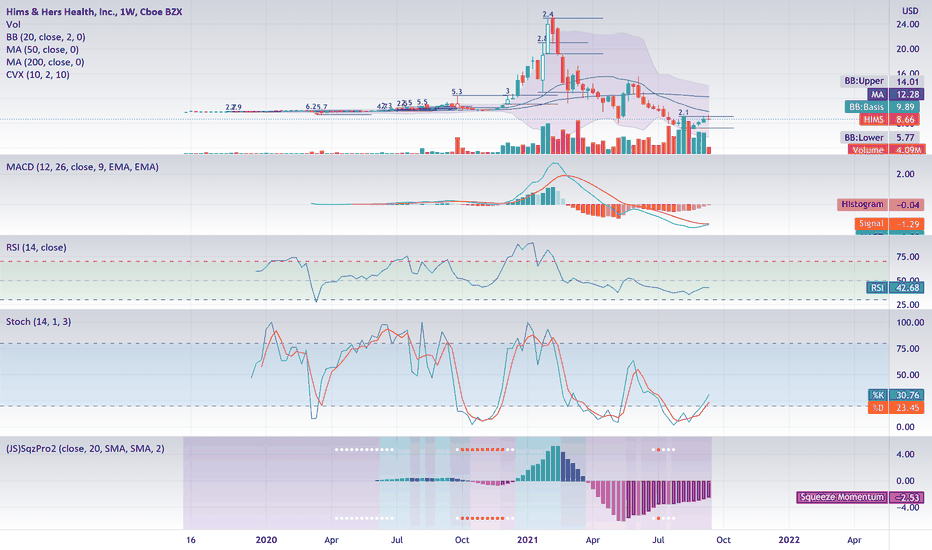
Task: Click the 2.1 pivot annotation near recent candles
Action: pos(684,112)
